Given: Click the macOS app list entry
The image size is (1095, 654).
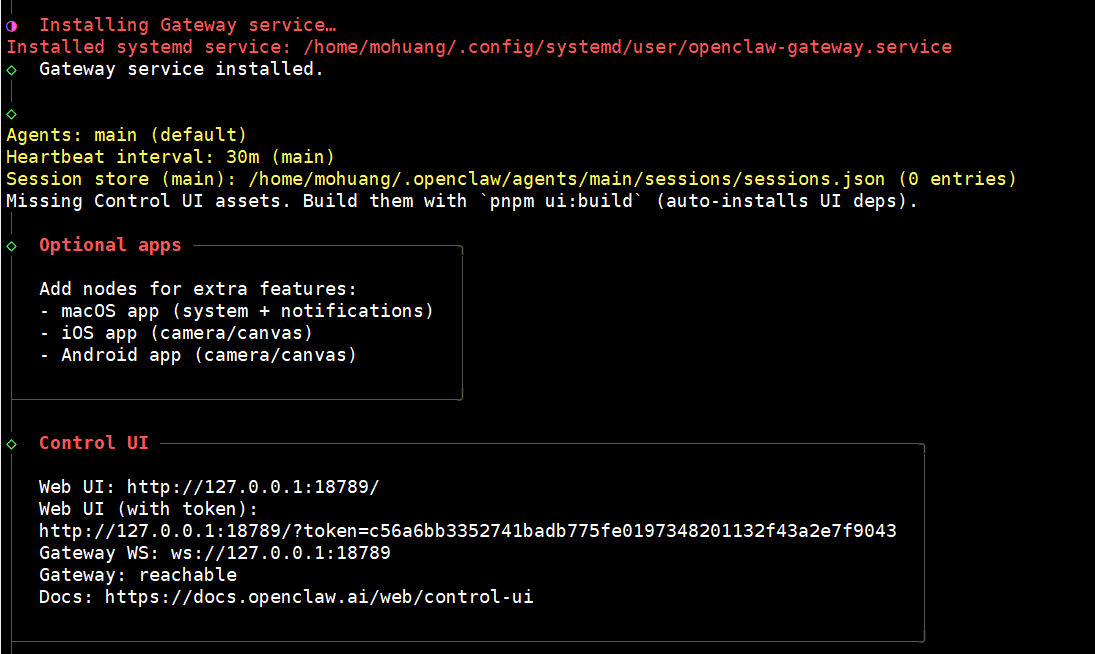Looking at the screenshot, I should pyautogui.click(x=236, y=311).
